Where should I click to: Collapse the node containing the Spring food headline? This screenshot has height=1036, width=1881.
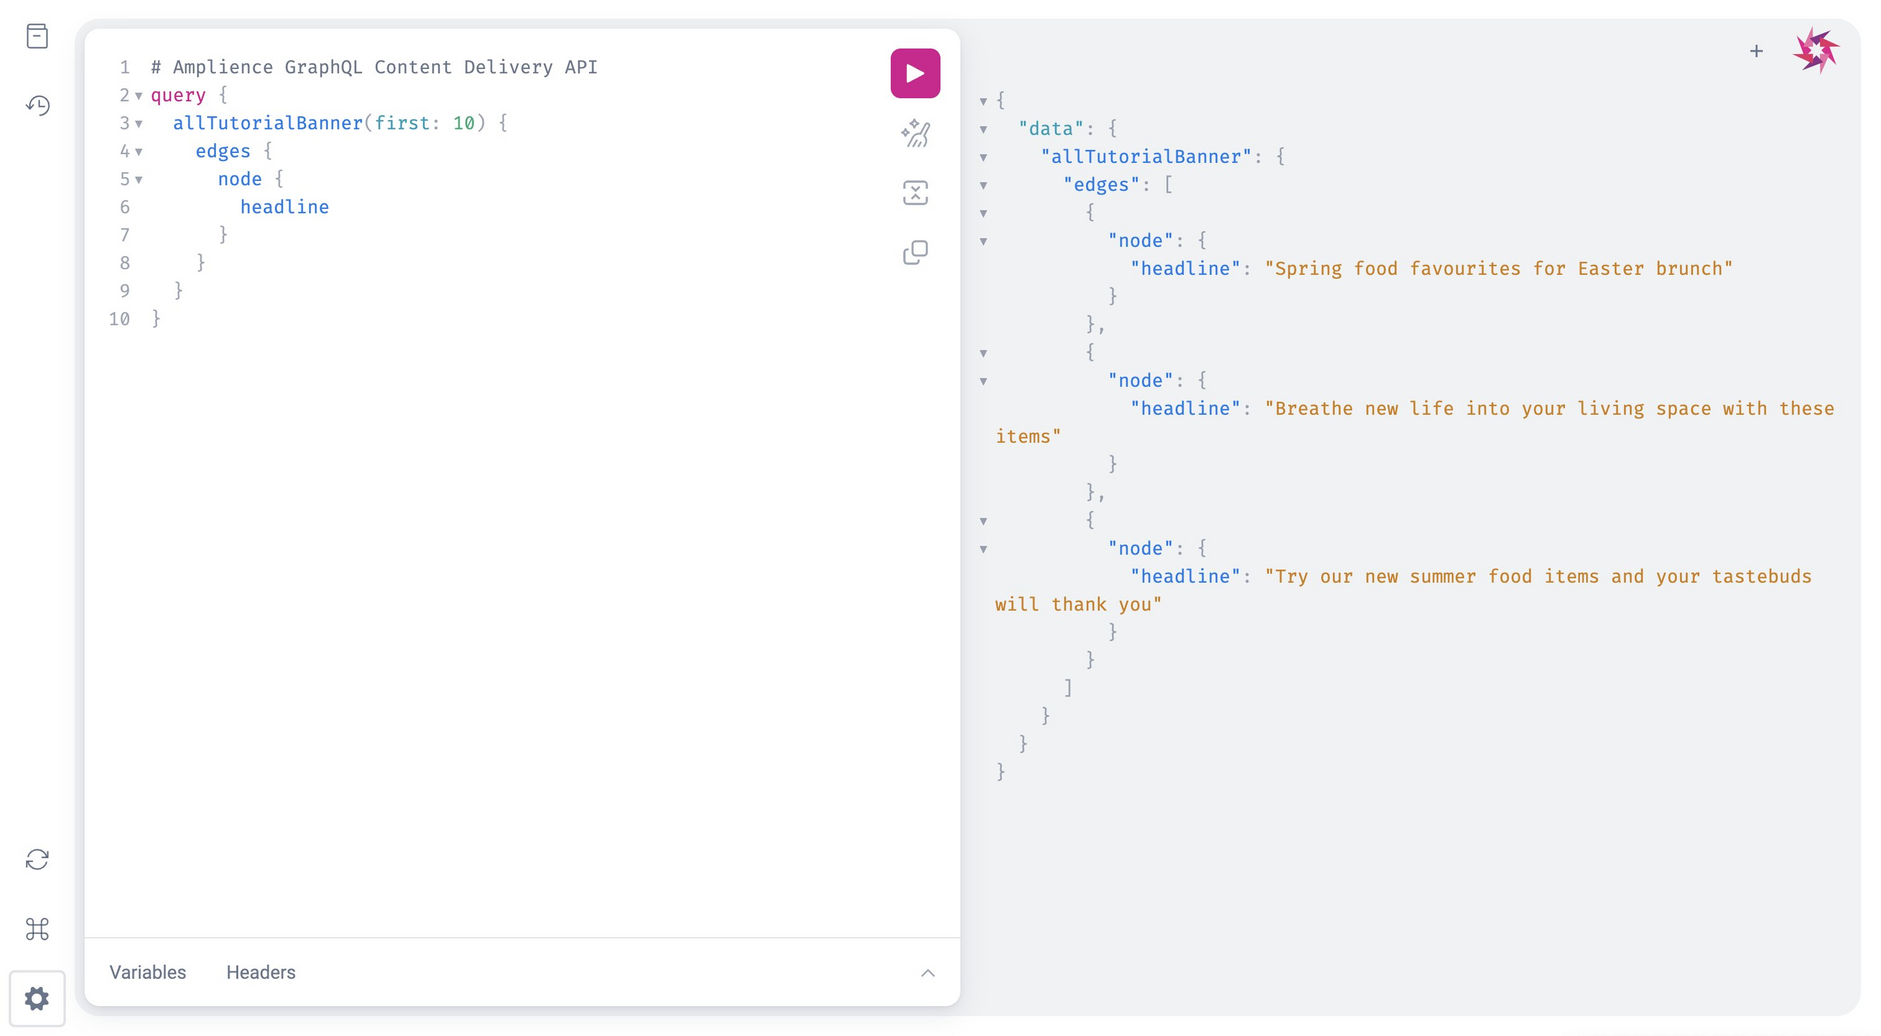(984, 241)
